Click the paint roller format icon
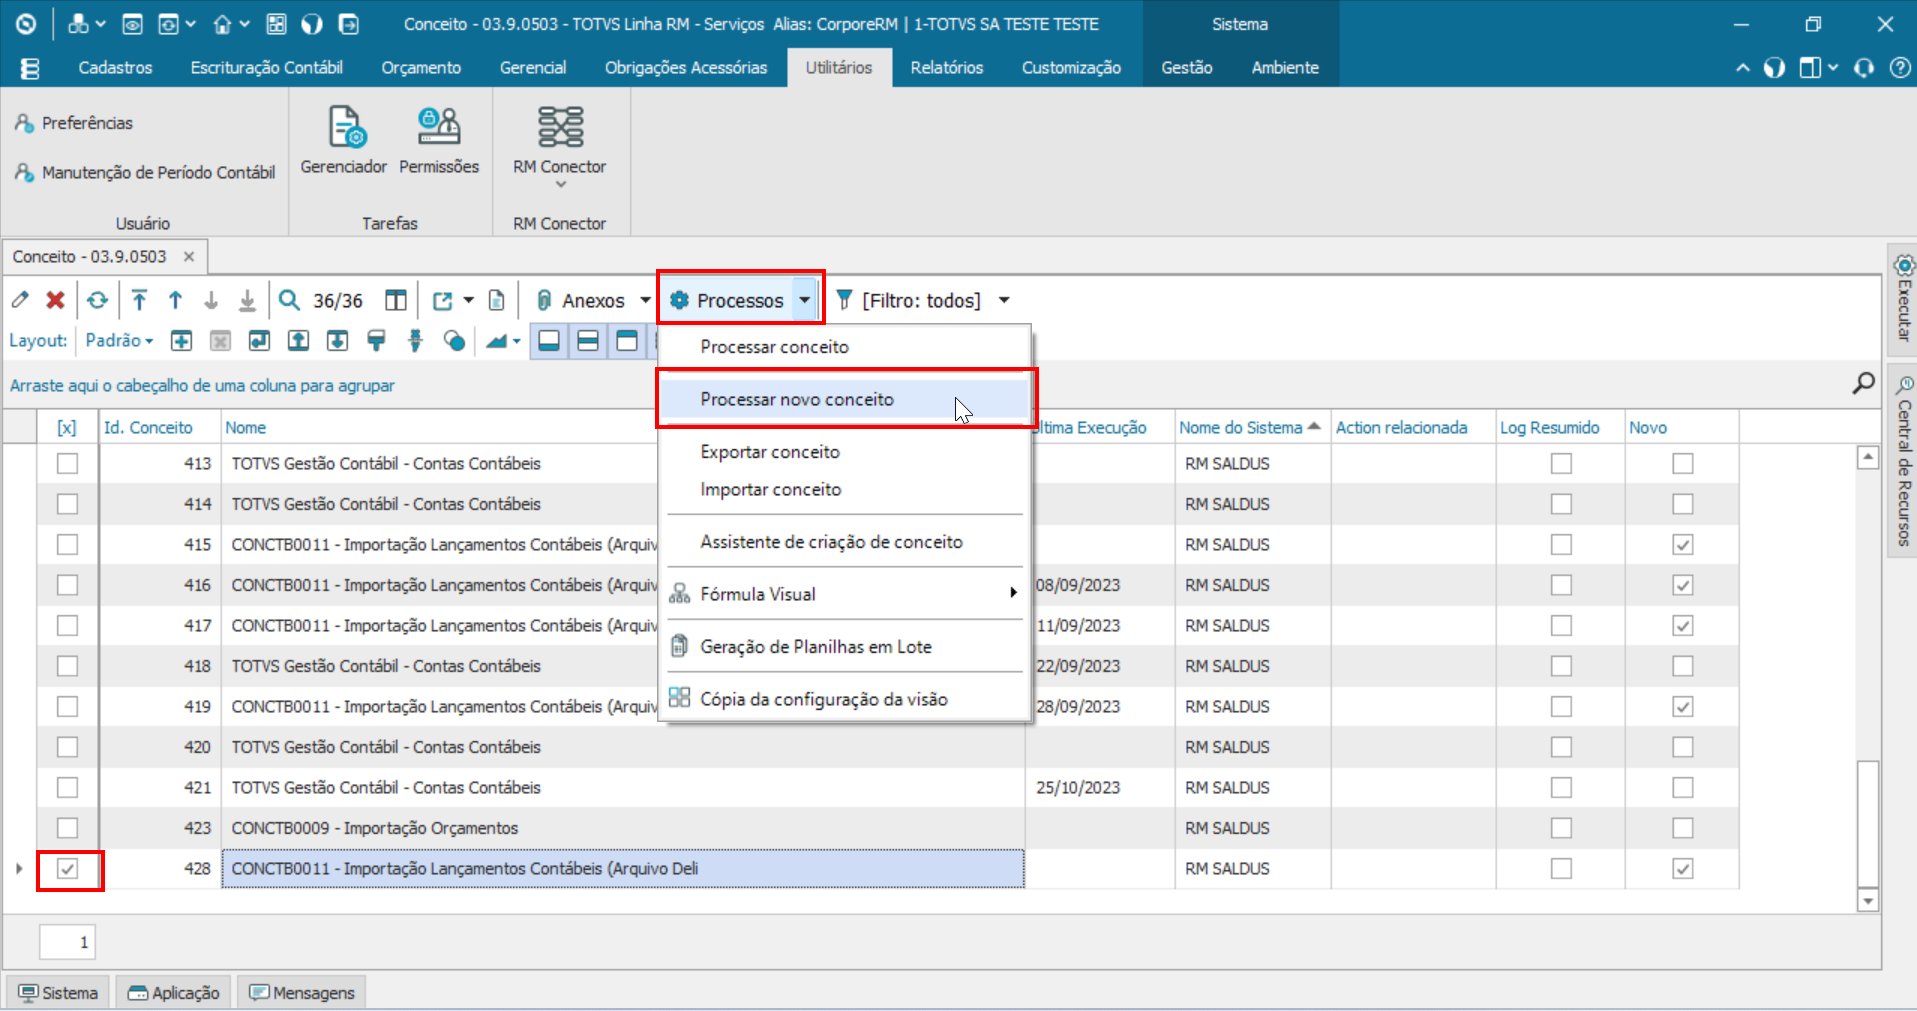The width and height of the screenshot is (1917, 1011). pyautogui.click(x=376, y=341)
